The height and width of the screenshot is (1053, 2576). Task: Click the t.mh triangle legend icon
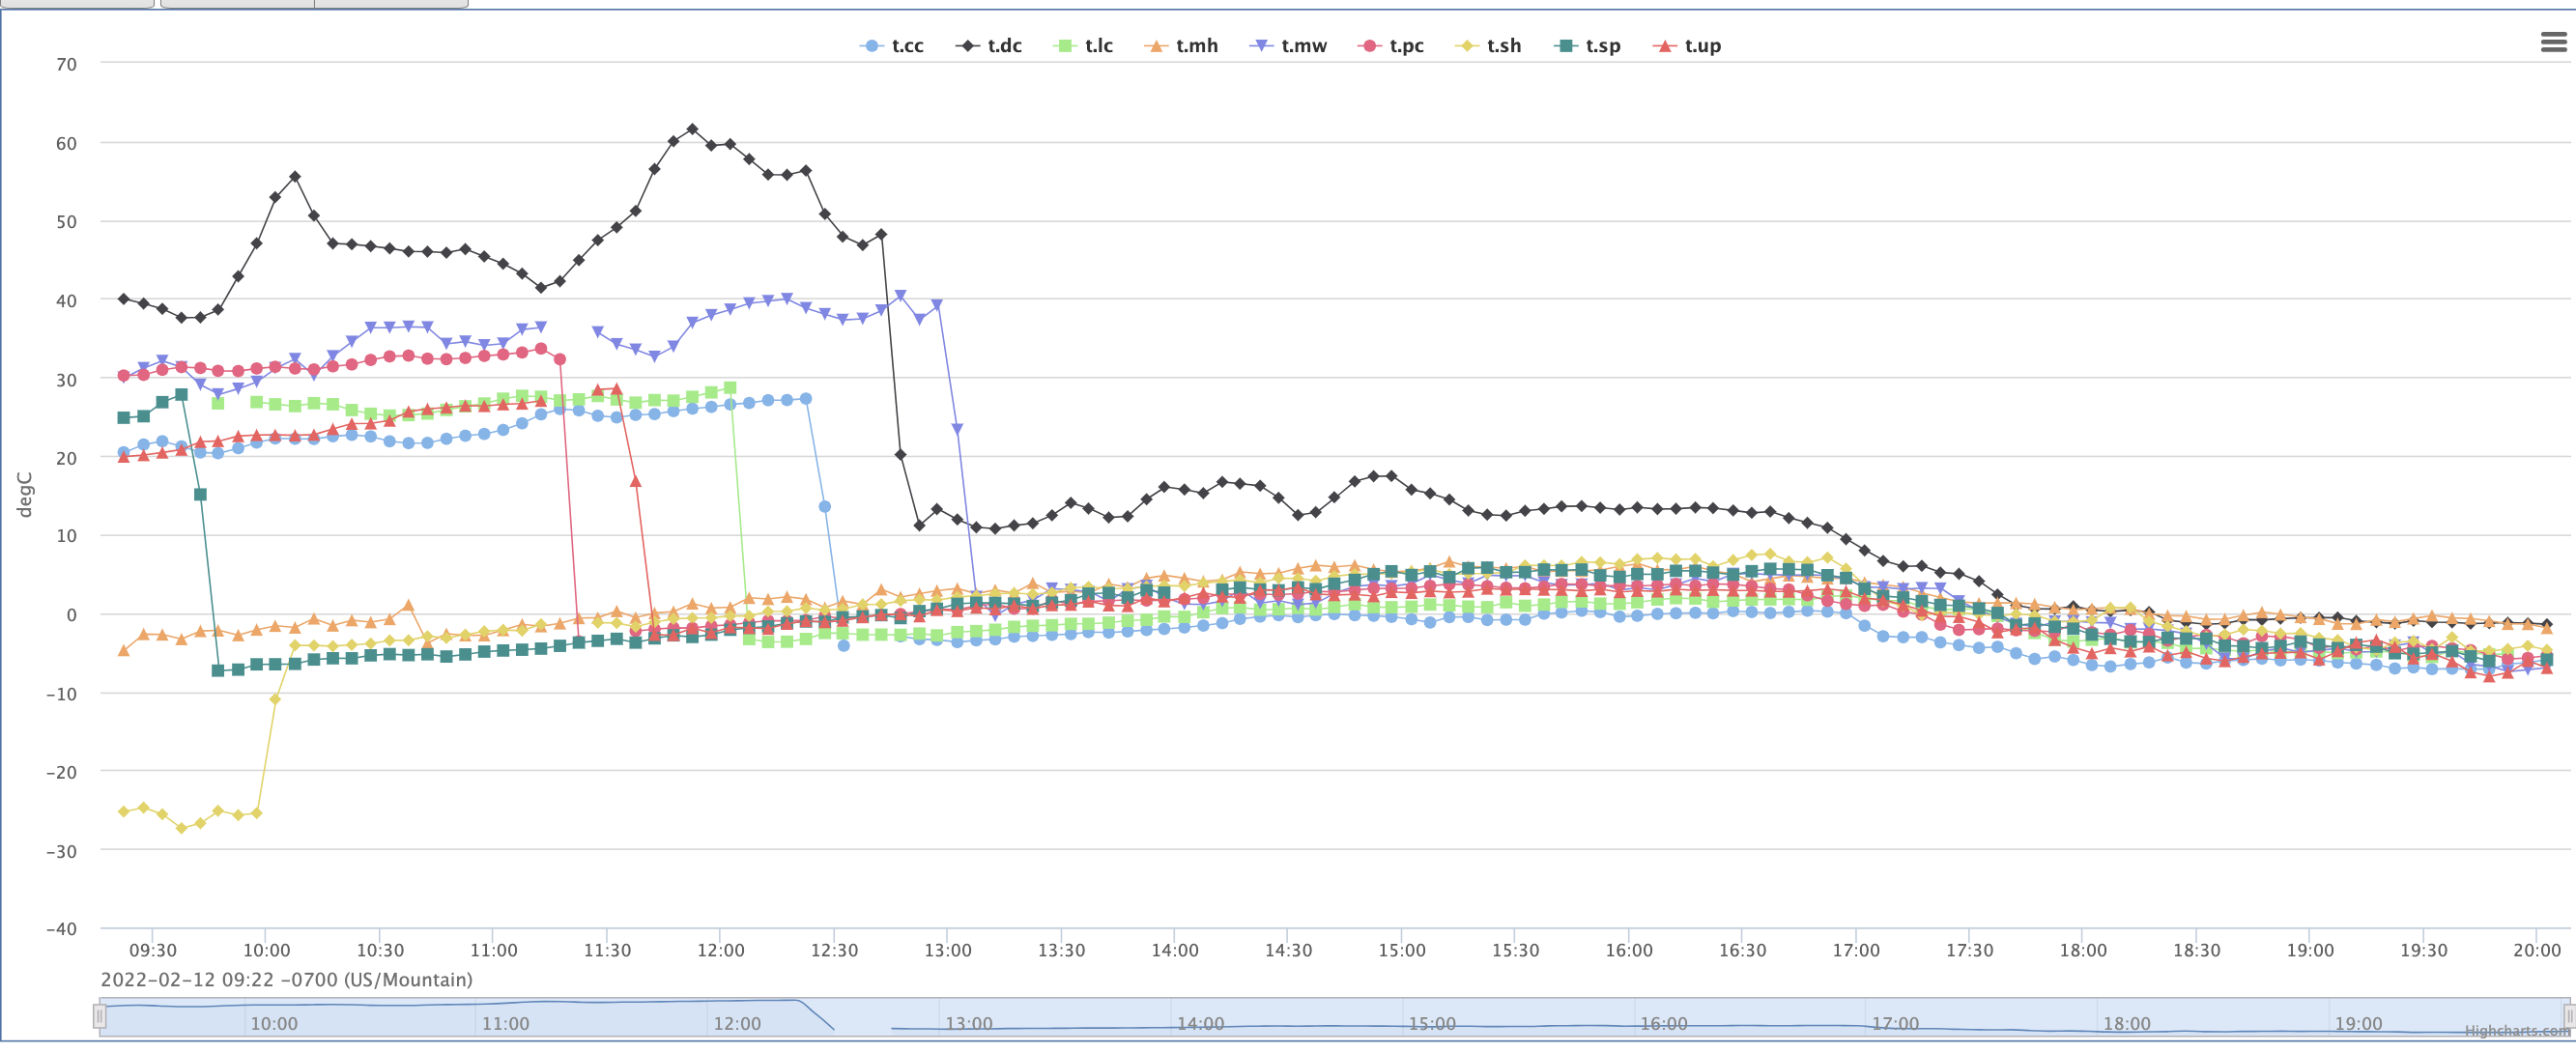coord(1155,46)
